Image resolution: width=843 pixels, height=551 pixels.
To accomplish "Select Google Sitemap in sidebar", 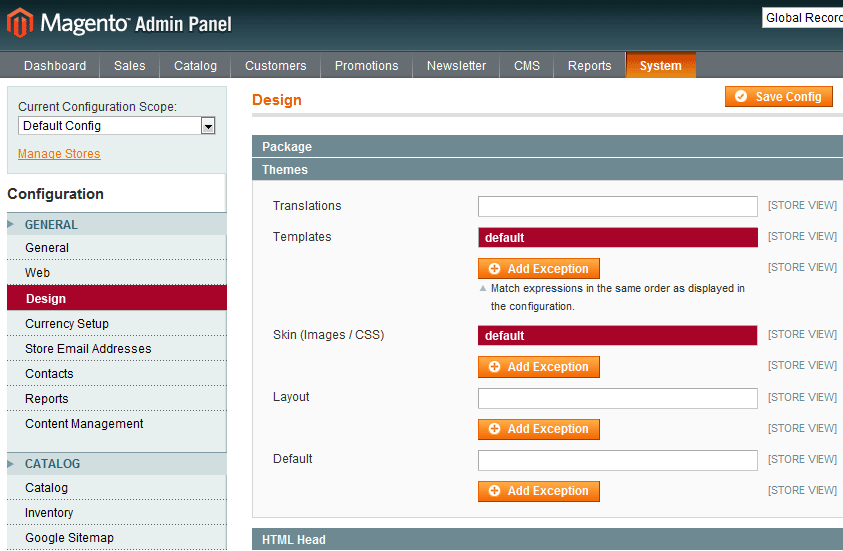I will coord(117,538).
